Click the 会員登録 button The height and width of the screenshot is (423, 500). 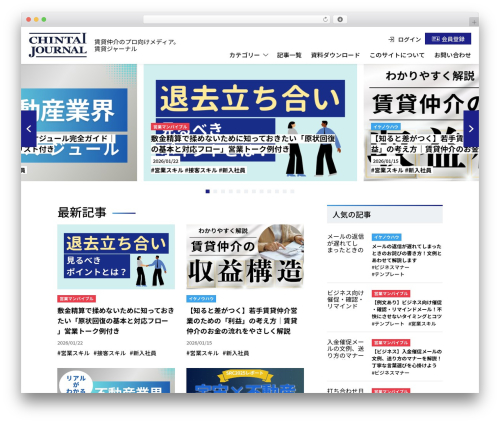point(448,39)
